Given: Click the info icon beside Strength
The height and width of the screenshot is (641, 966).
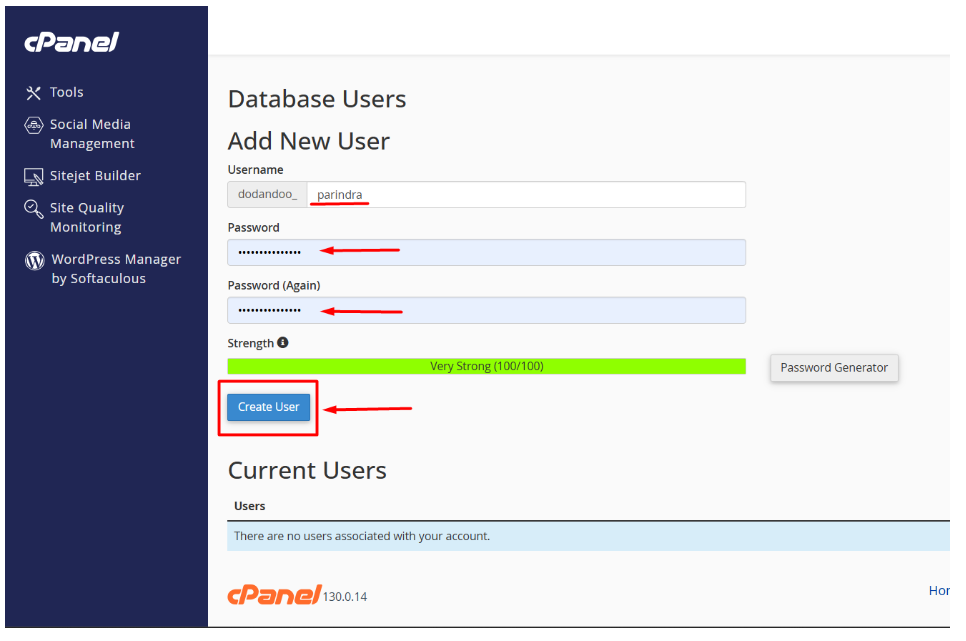Looking at the screenshot, I should pos(283,343).
